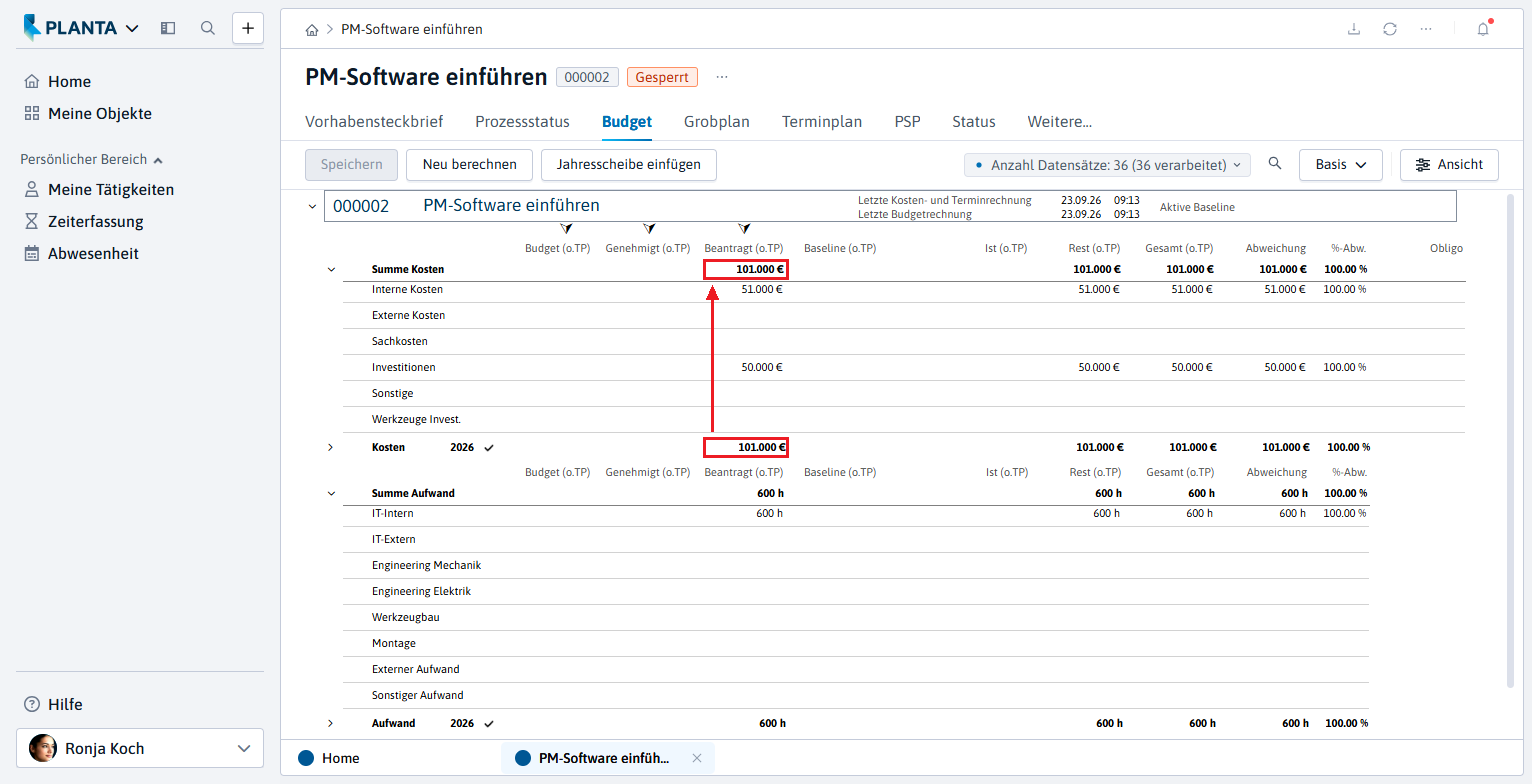Click the filter marker above Beantragt (o.TP)

pos(743,229)
